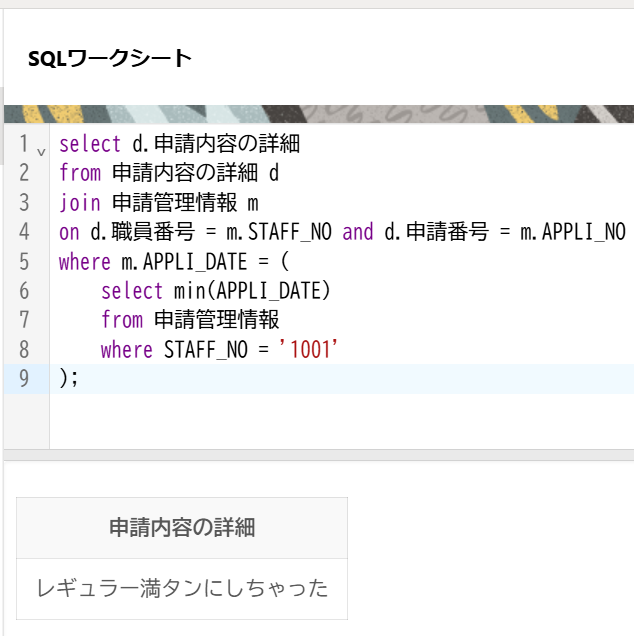This screenshot has width=634, height=636.
Task: Click 申請管理情報 table name on line 7
Action: click(217, 320)
